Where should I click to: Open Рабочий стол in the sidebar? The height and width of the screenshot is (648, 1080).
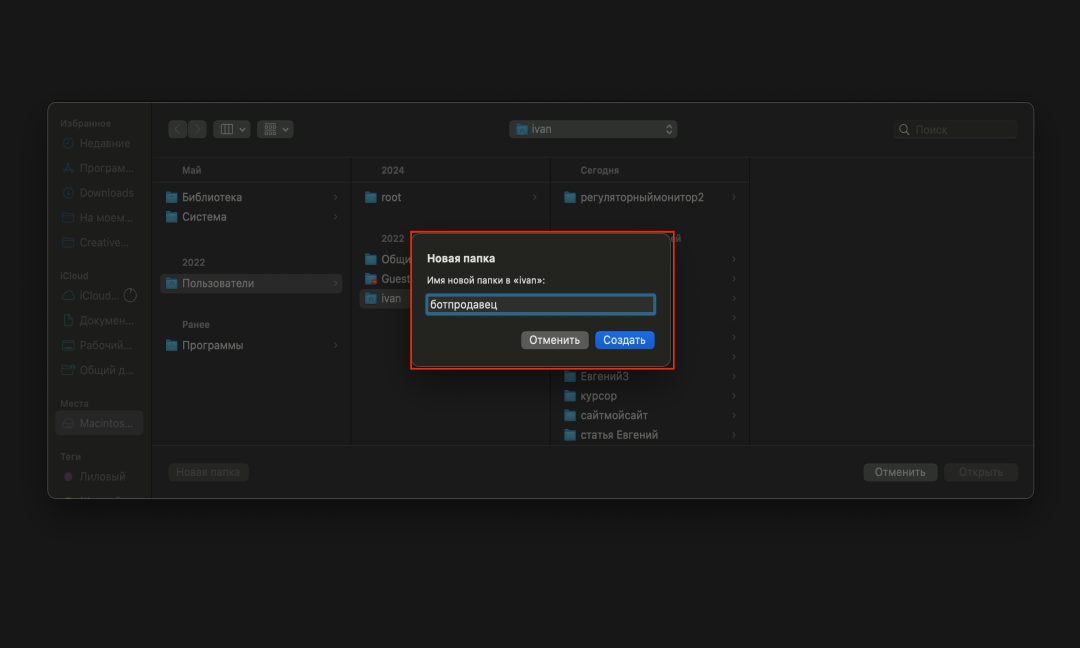pyautogui.click(x=104, y=345)
